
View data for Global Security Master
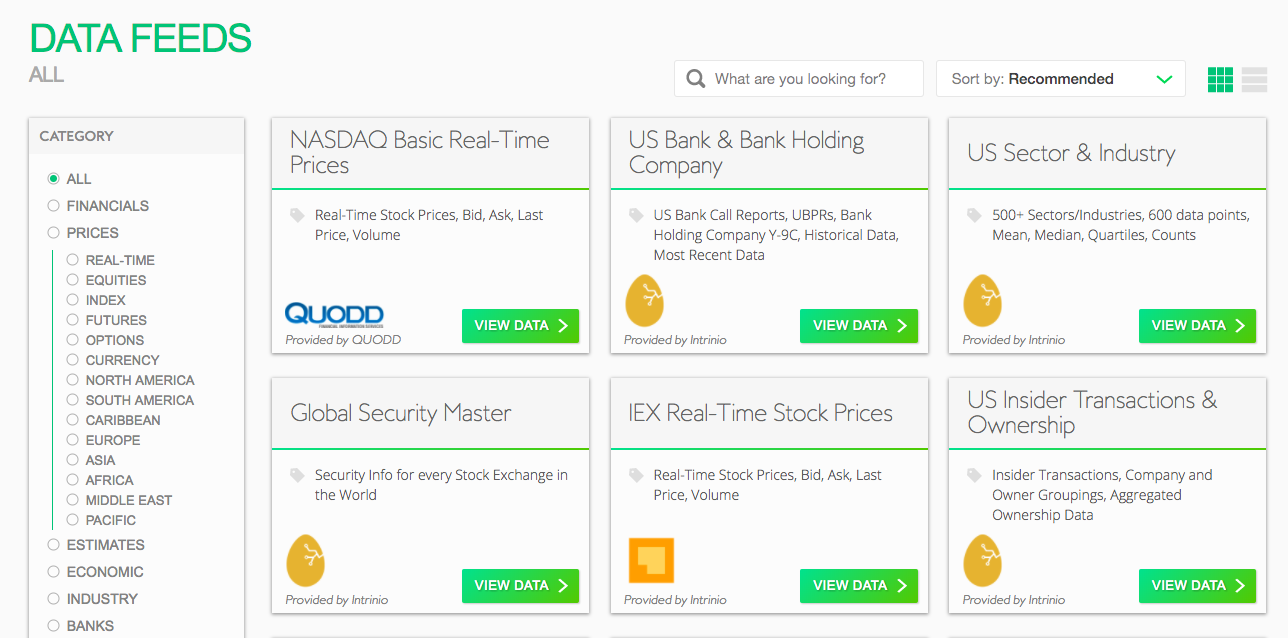(520, 585)
